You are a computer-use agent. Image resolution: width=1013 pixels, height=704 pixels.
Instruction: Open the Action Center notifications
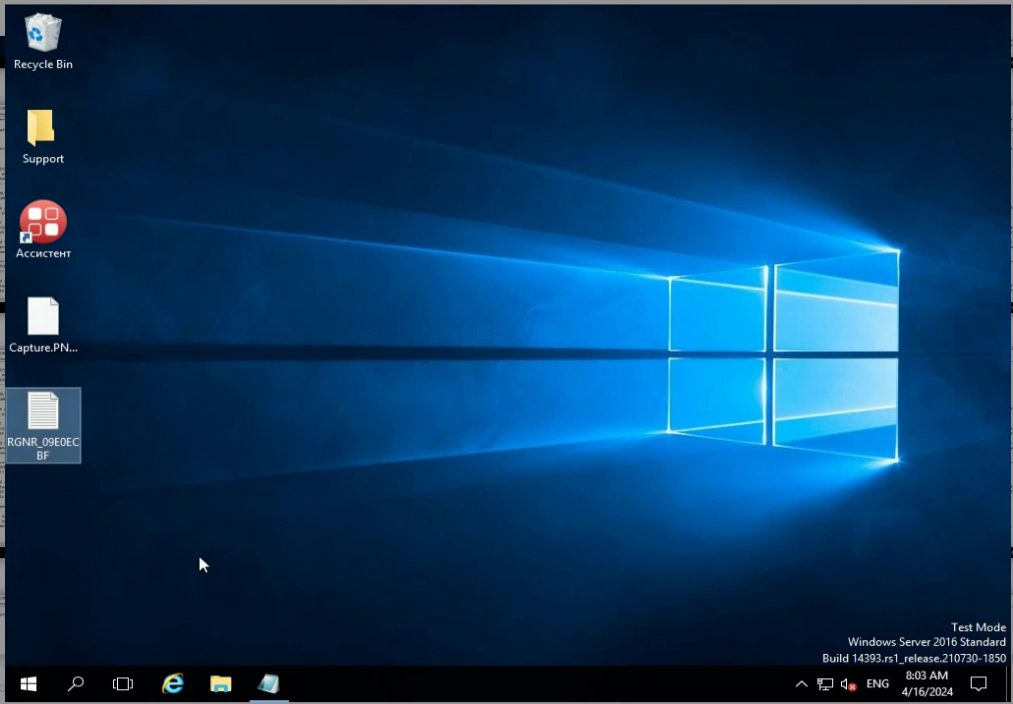point(979,684)
